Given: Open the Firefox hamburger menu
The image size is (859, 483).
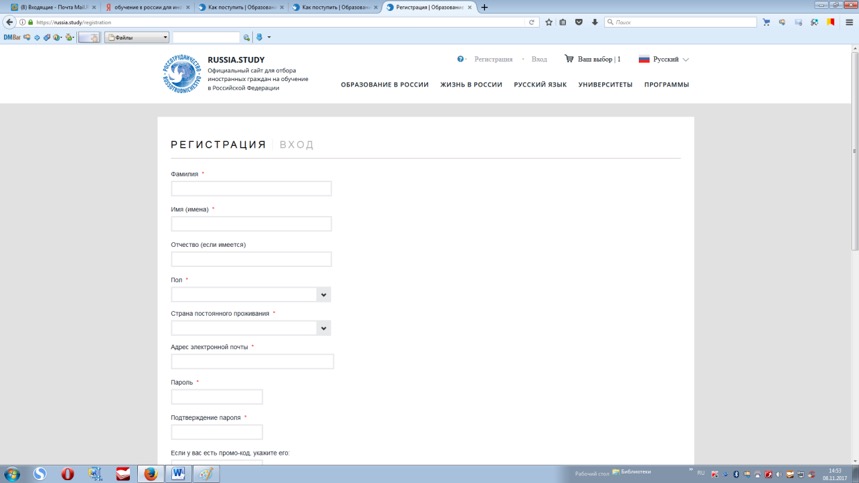Looking at the screenshot, I should (849, 22).
